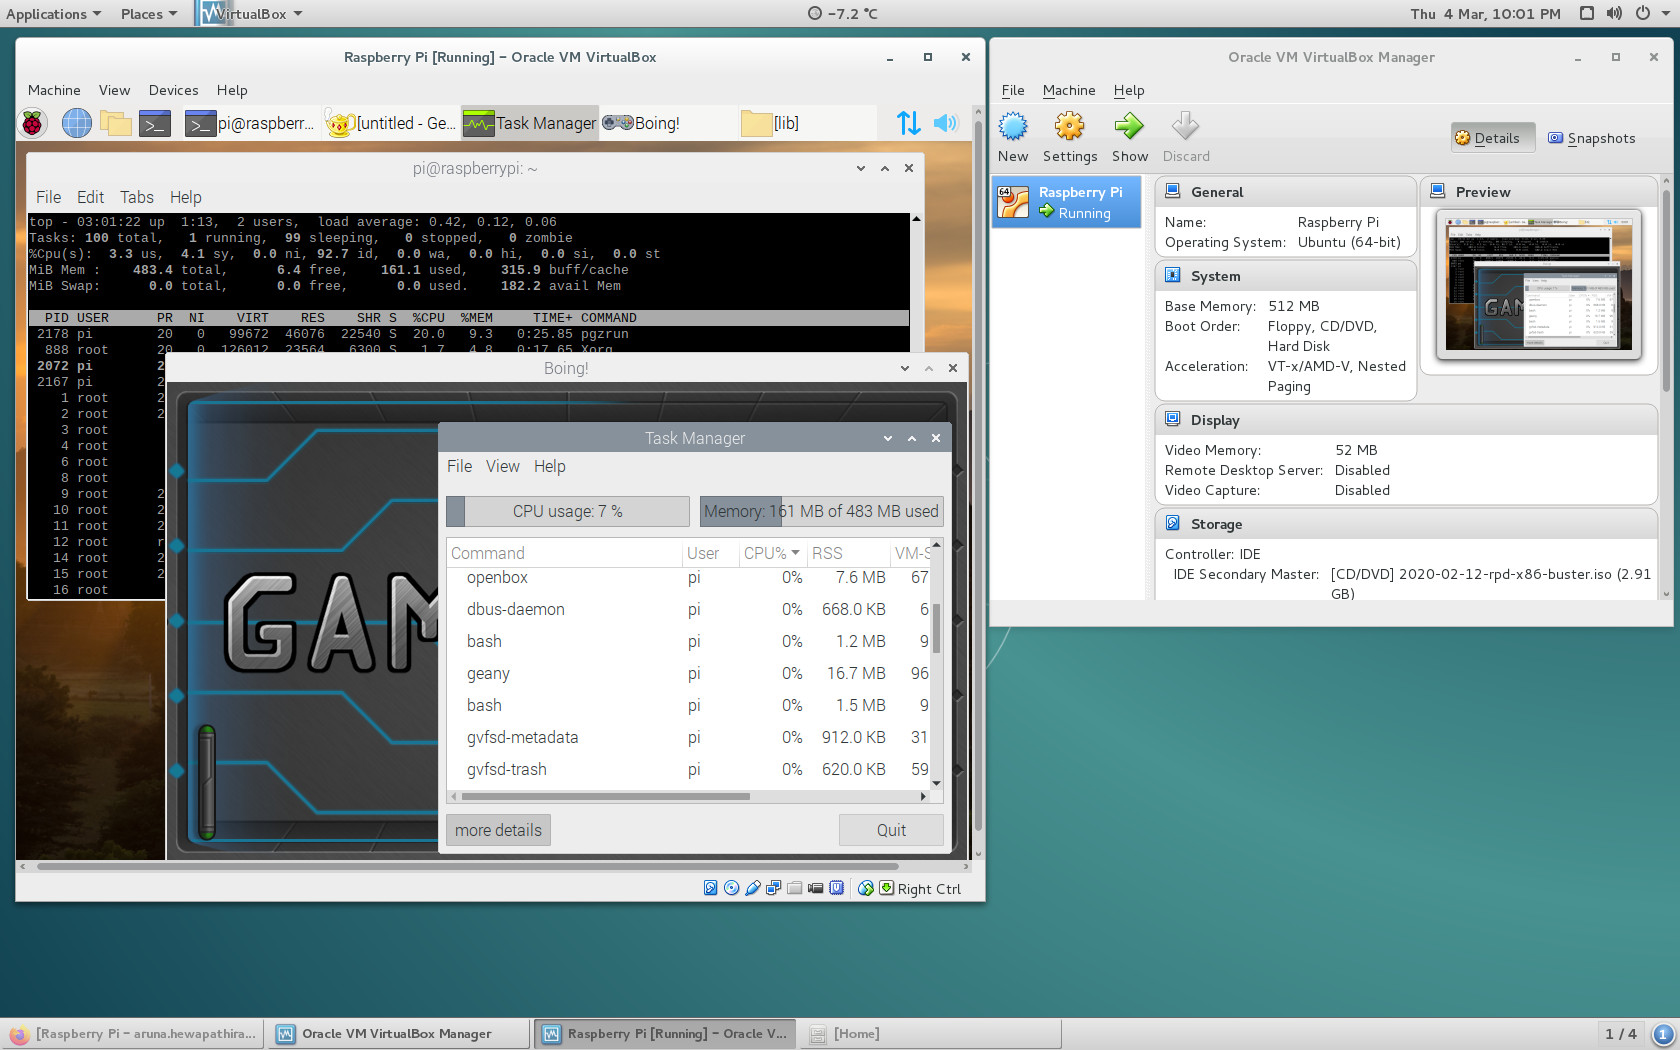Click the more details button
Image resolution: width=1680 pixels, height=1050 pixels.
coord(498,830)
